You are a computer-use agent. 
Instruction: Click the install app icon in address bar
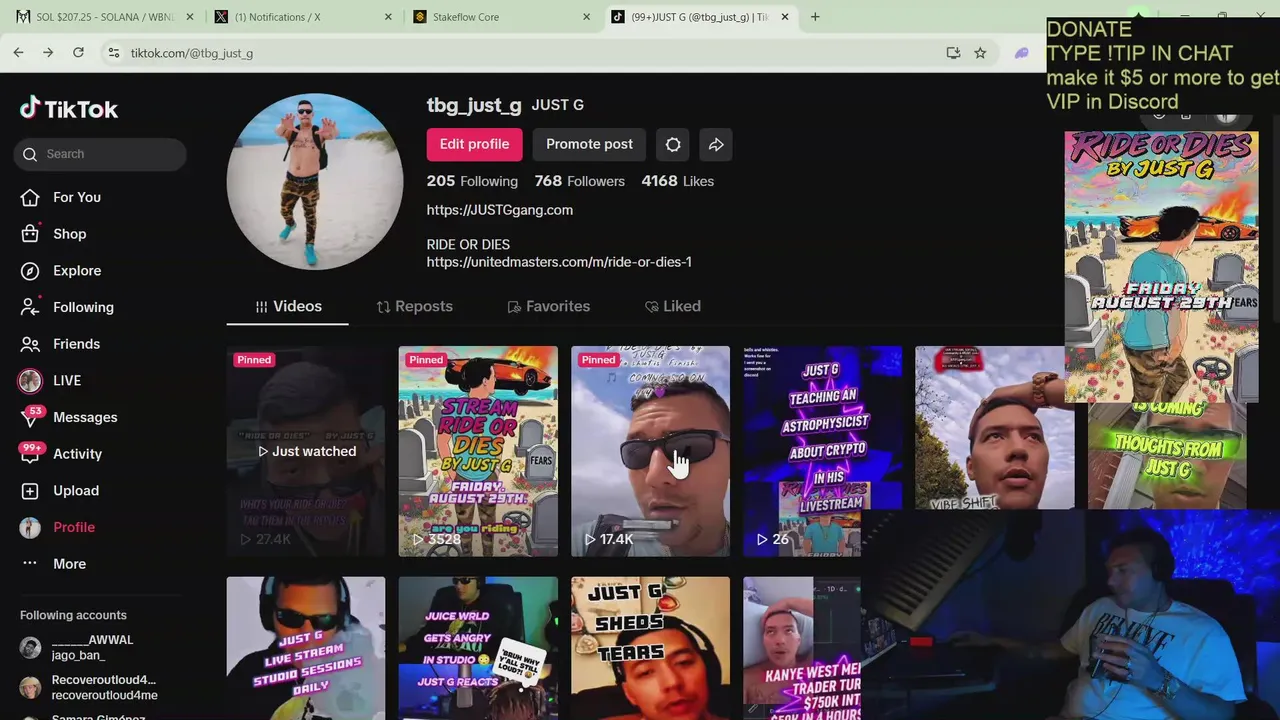click(953, 53)
